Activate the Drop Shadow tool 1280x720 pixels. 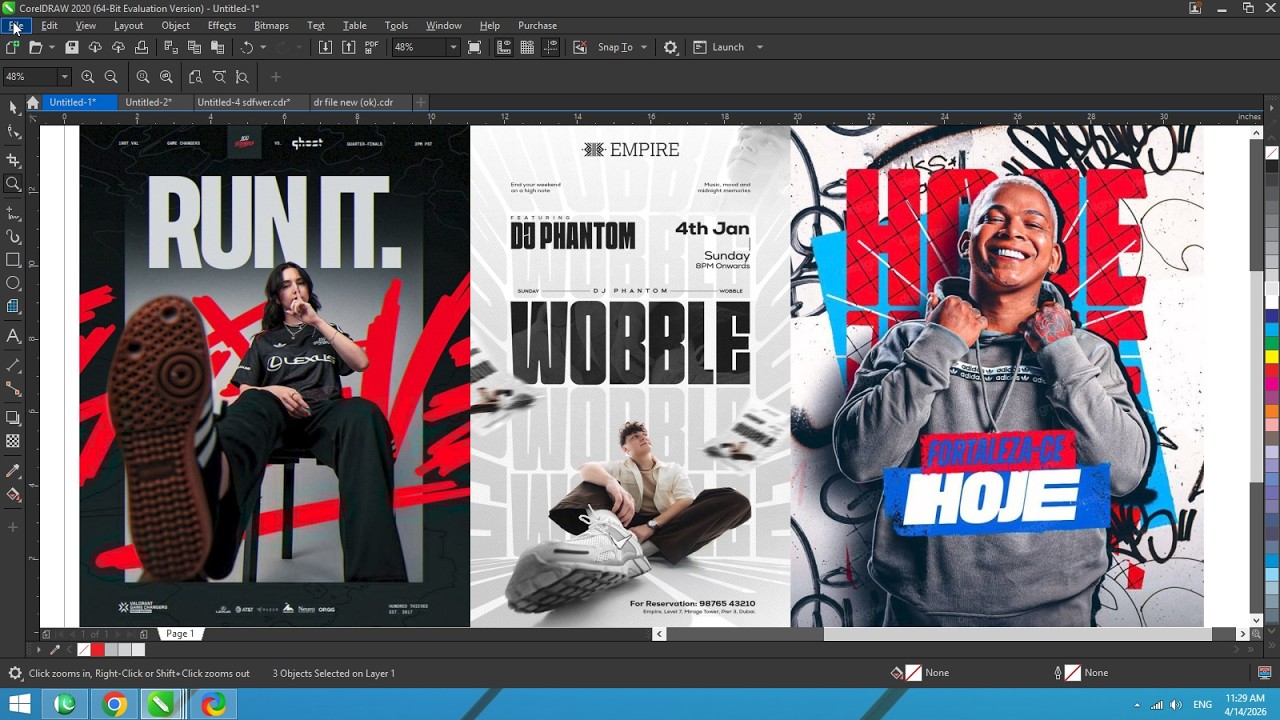coord(13,417)
